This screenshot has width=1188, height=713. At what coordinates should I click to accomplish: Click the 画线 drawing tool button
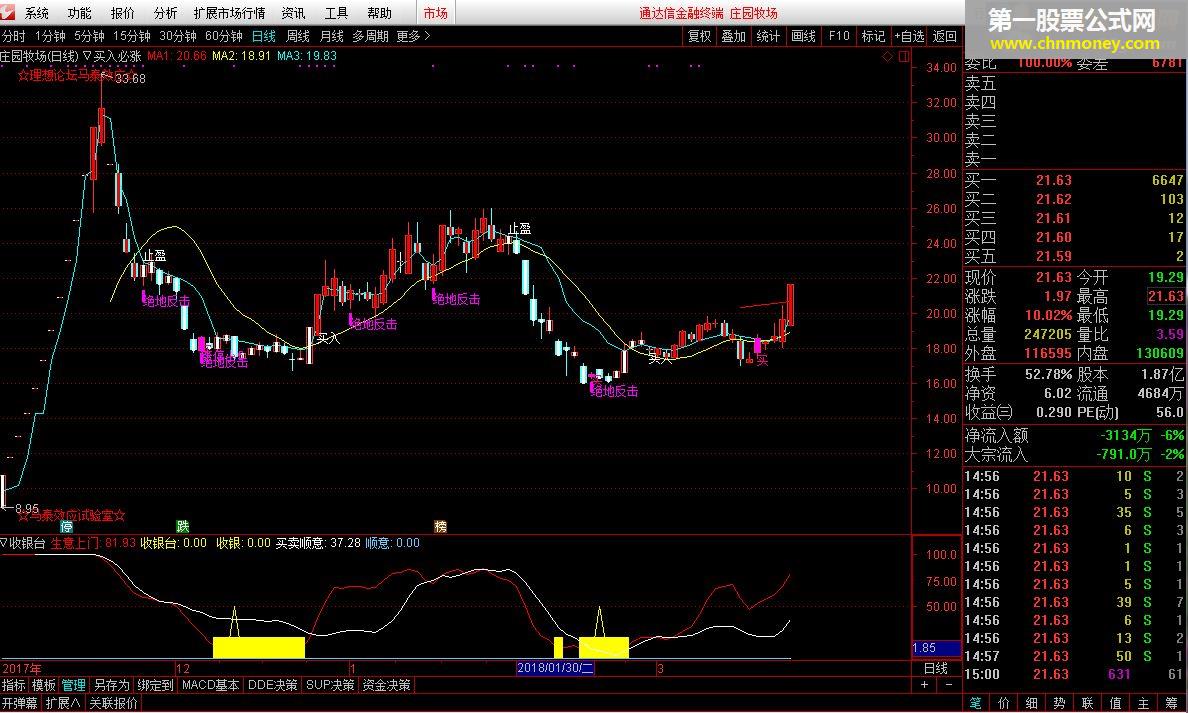[803, 36]
